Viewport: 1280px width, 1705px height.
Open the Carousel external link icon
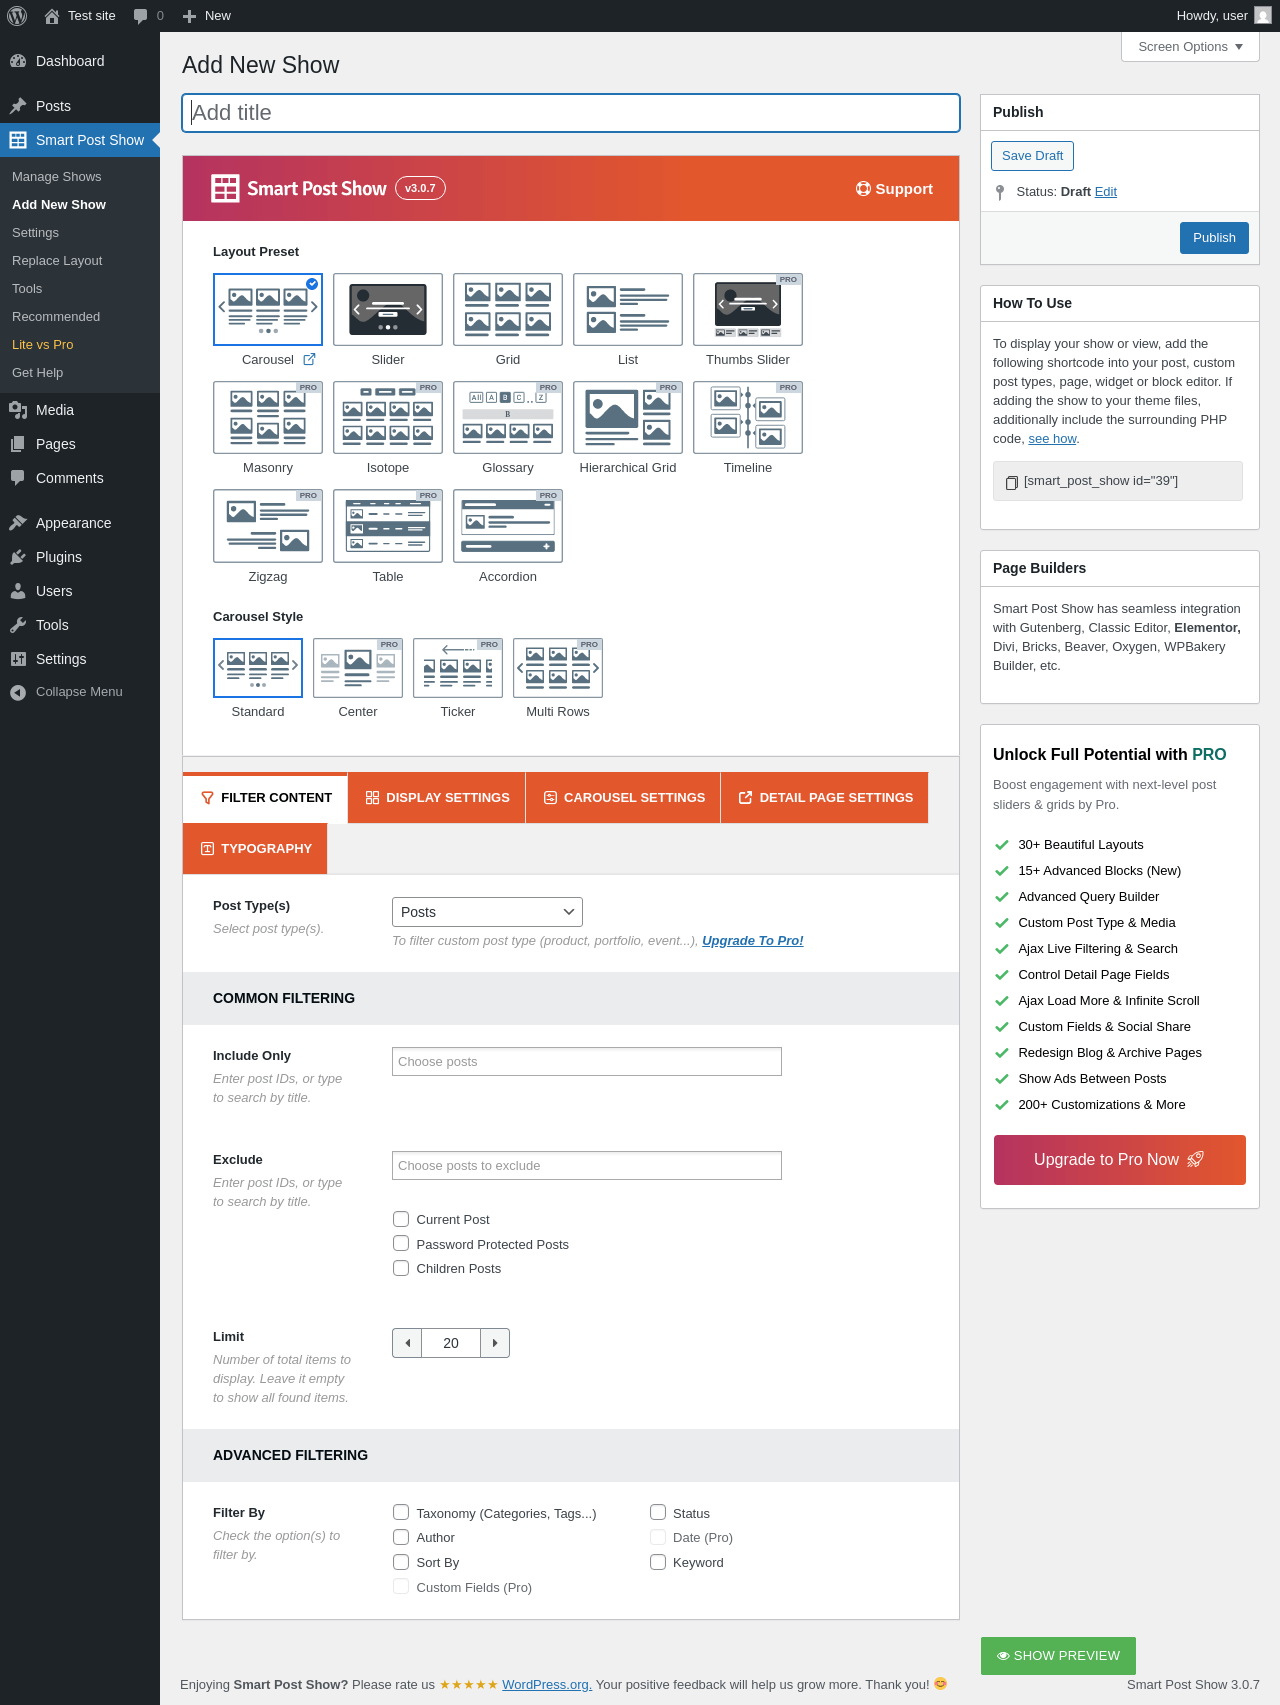click(309, 359)
